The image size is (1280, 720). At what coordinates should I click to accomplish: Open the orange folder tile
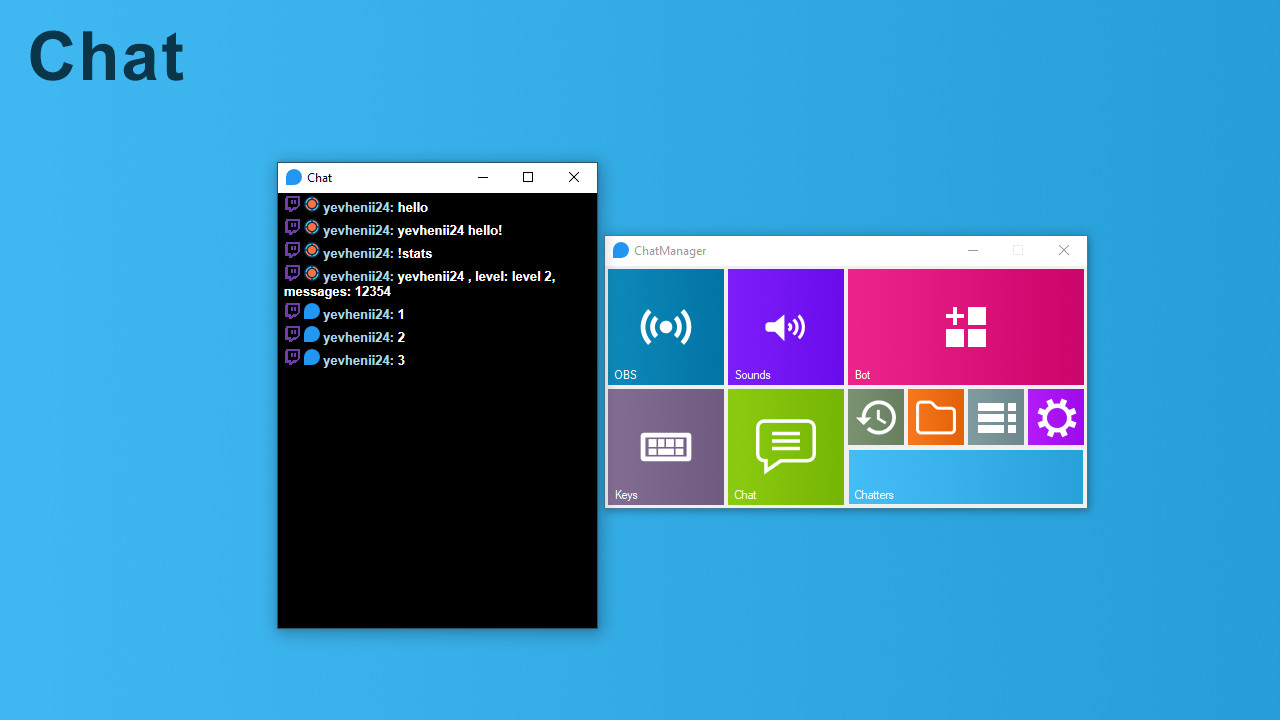935,417
